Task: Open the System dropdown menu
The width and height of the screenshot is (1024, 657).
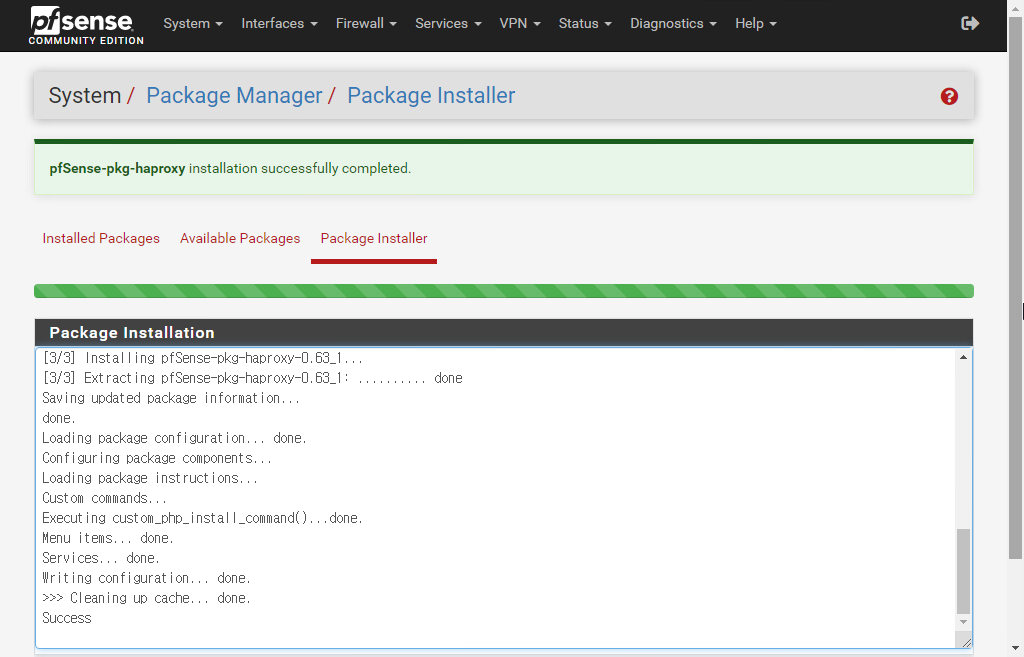Action: (x=193, y=24)
